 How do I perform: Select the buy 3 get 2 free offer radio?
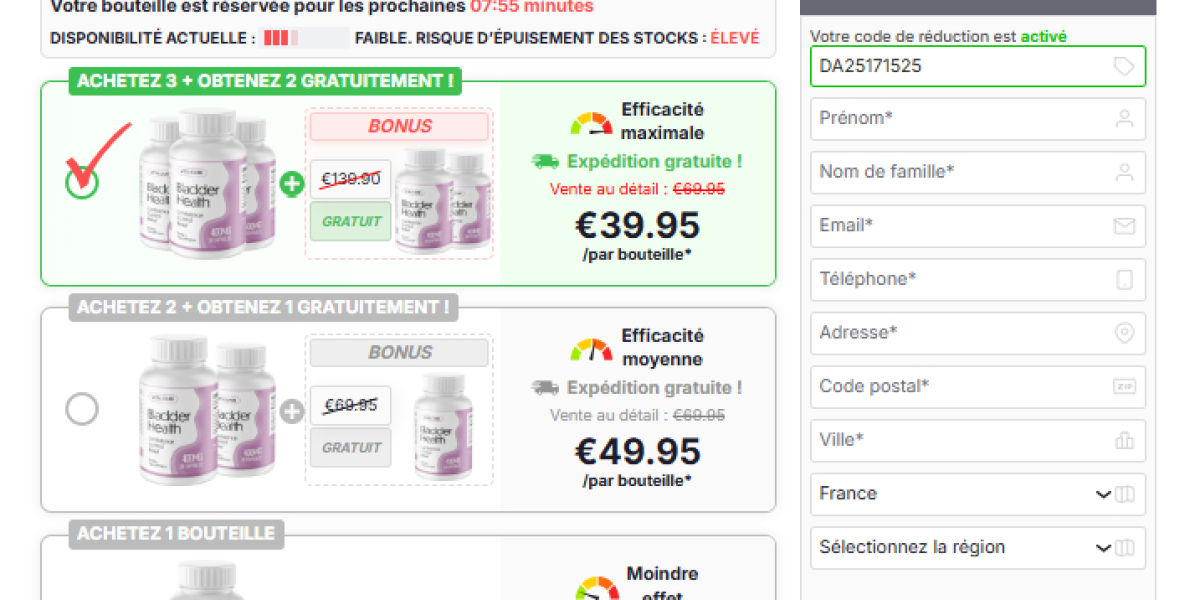82,181
